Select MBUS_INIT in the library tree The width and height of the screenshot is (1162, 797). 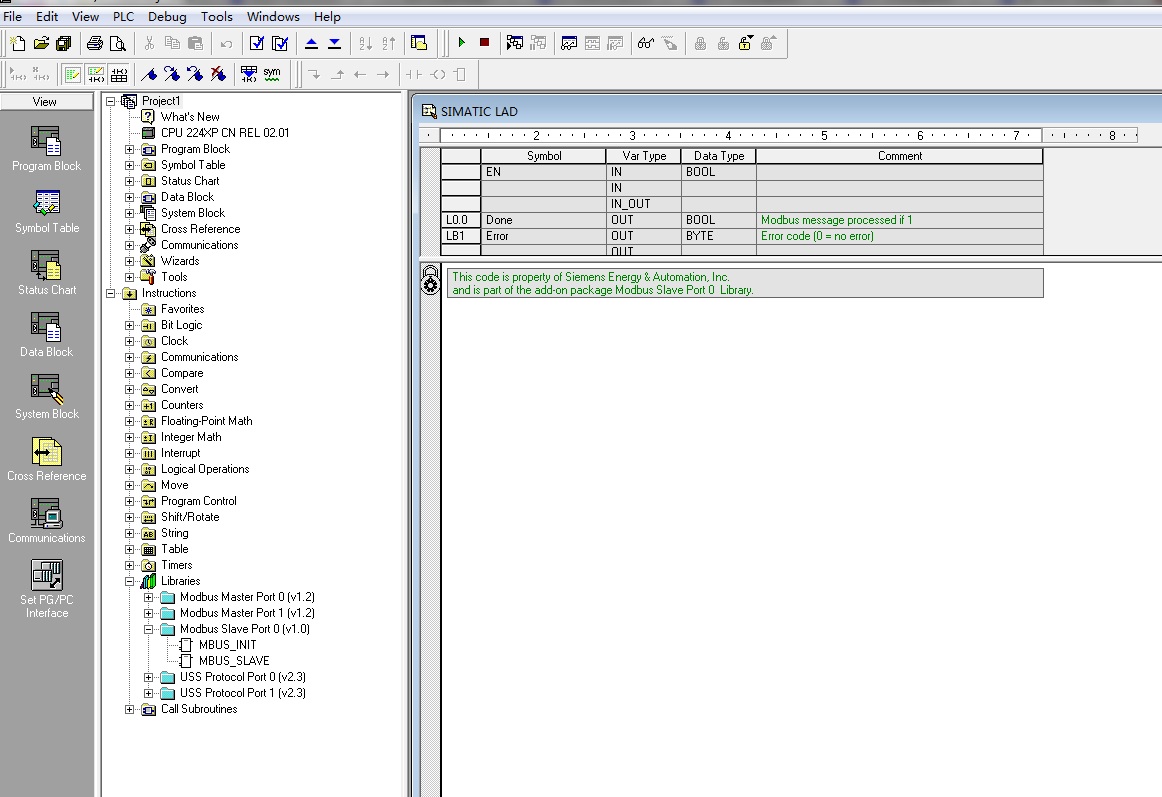[x=227, y=645]
